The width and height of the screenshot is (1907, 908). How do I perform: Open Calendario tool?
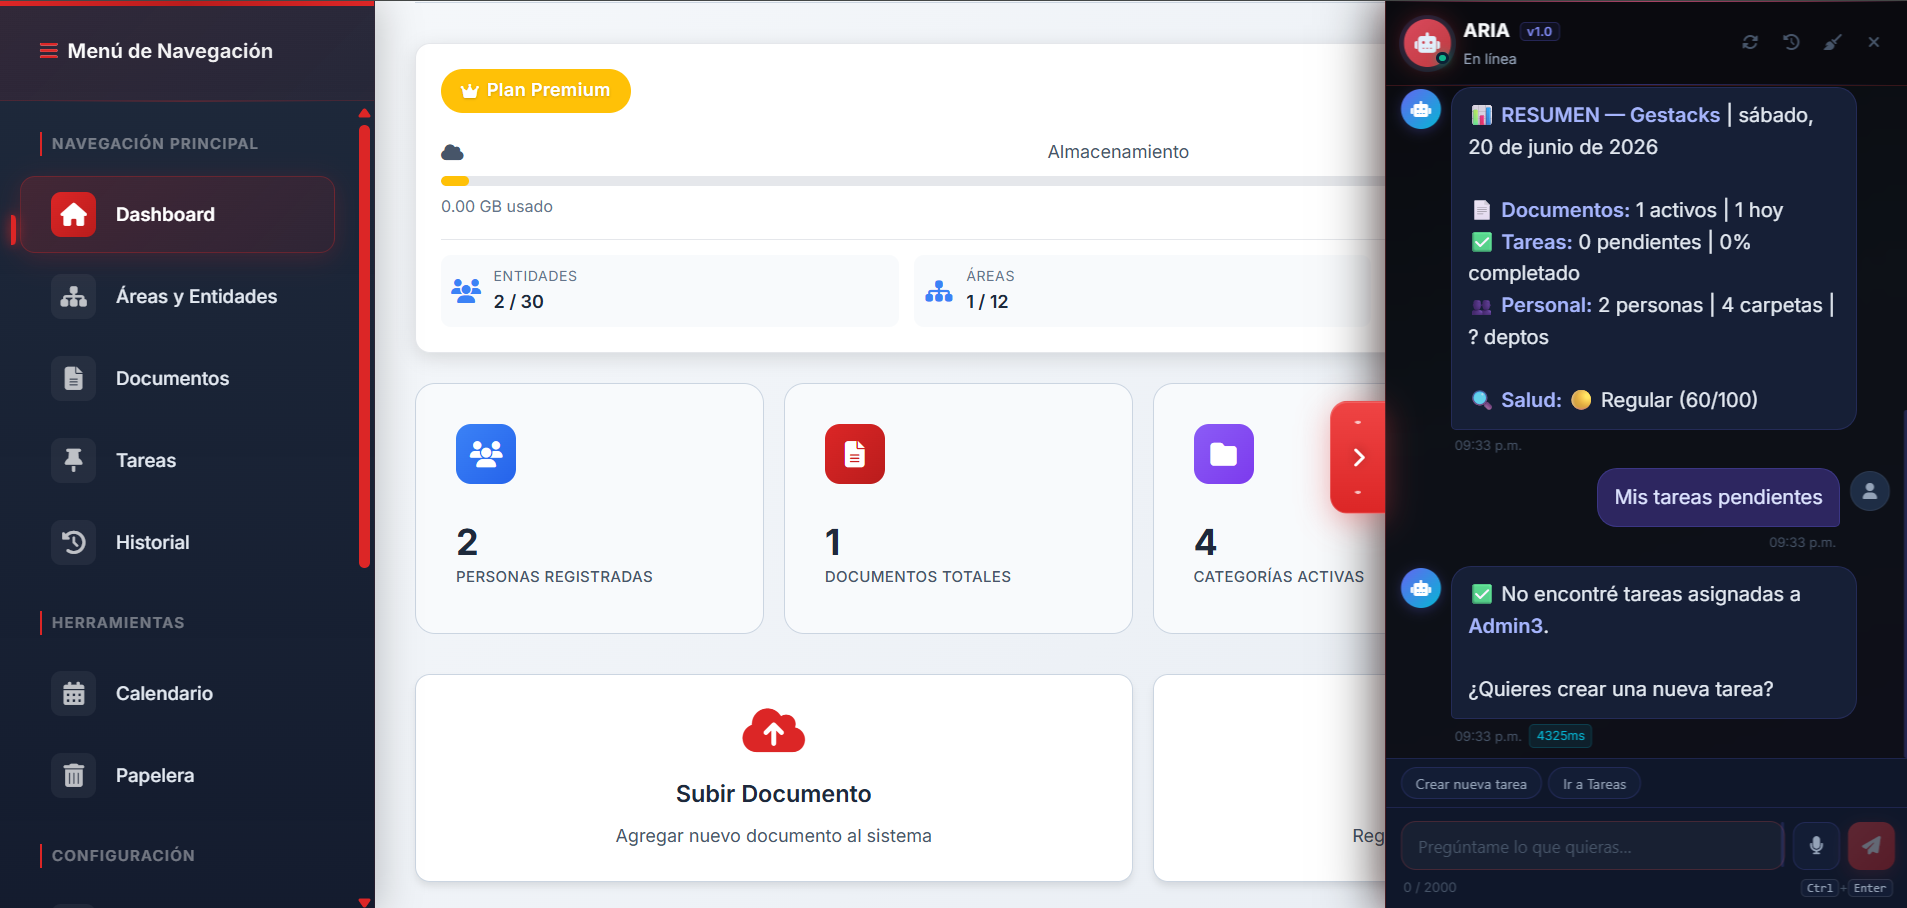click(x=177, y=693)
